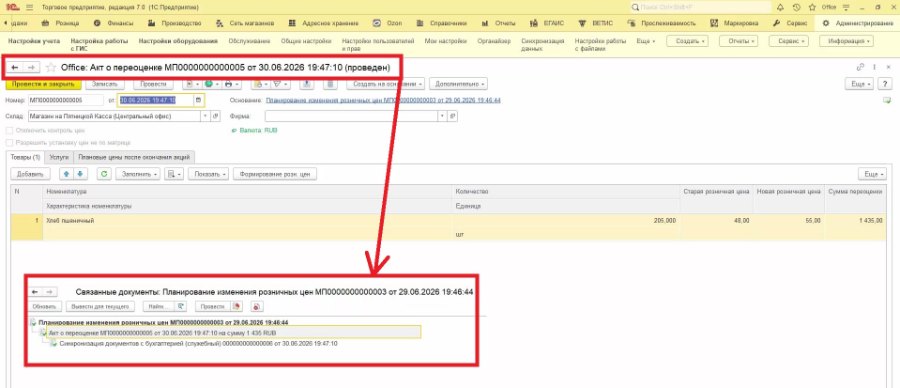Click the search icon next to Найти
This screenshot has height=388, width=900.
(x=181, y=306)
